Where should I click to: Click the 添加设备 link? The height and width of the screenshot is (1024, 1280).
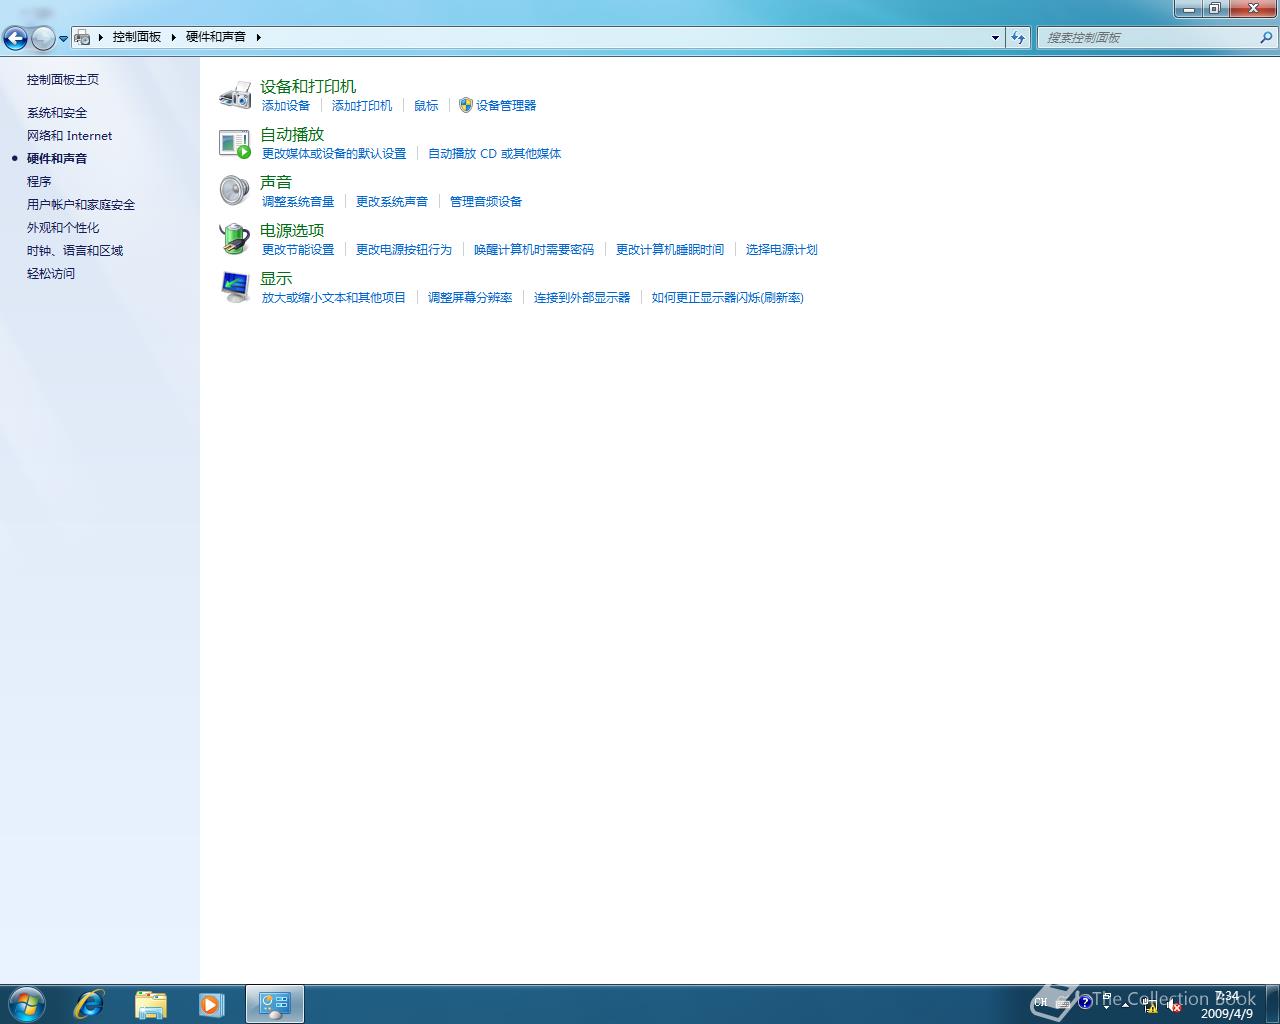tap(286, 106)
